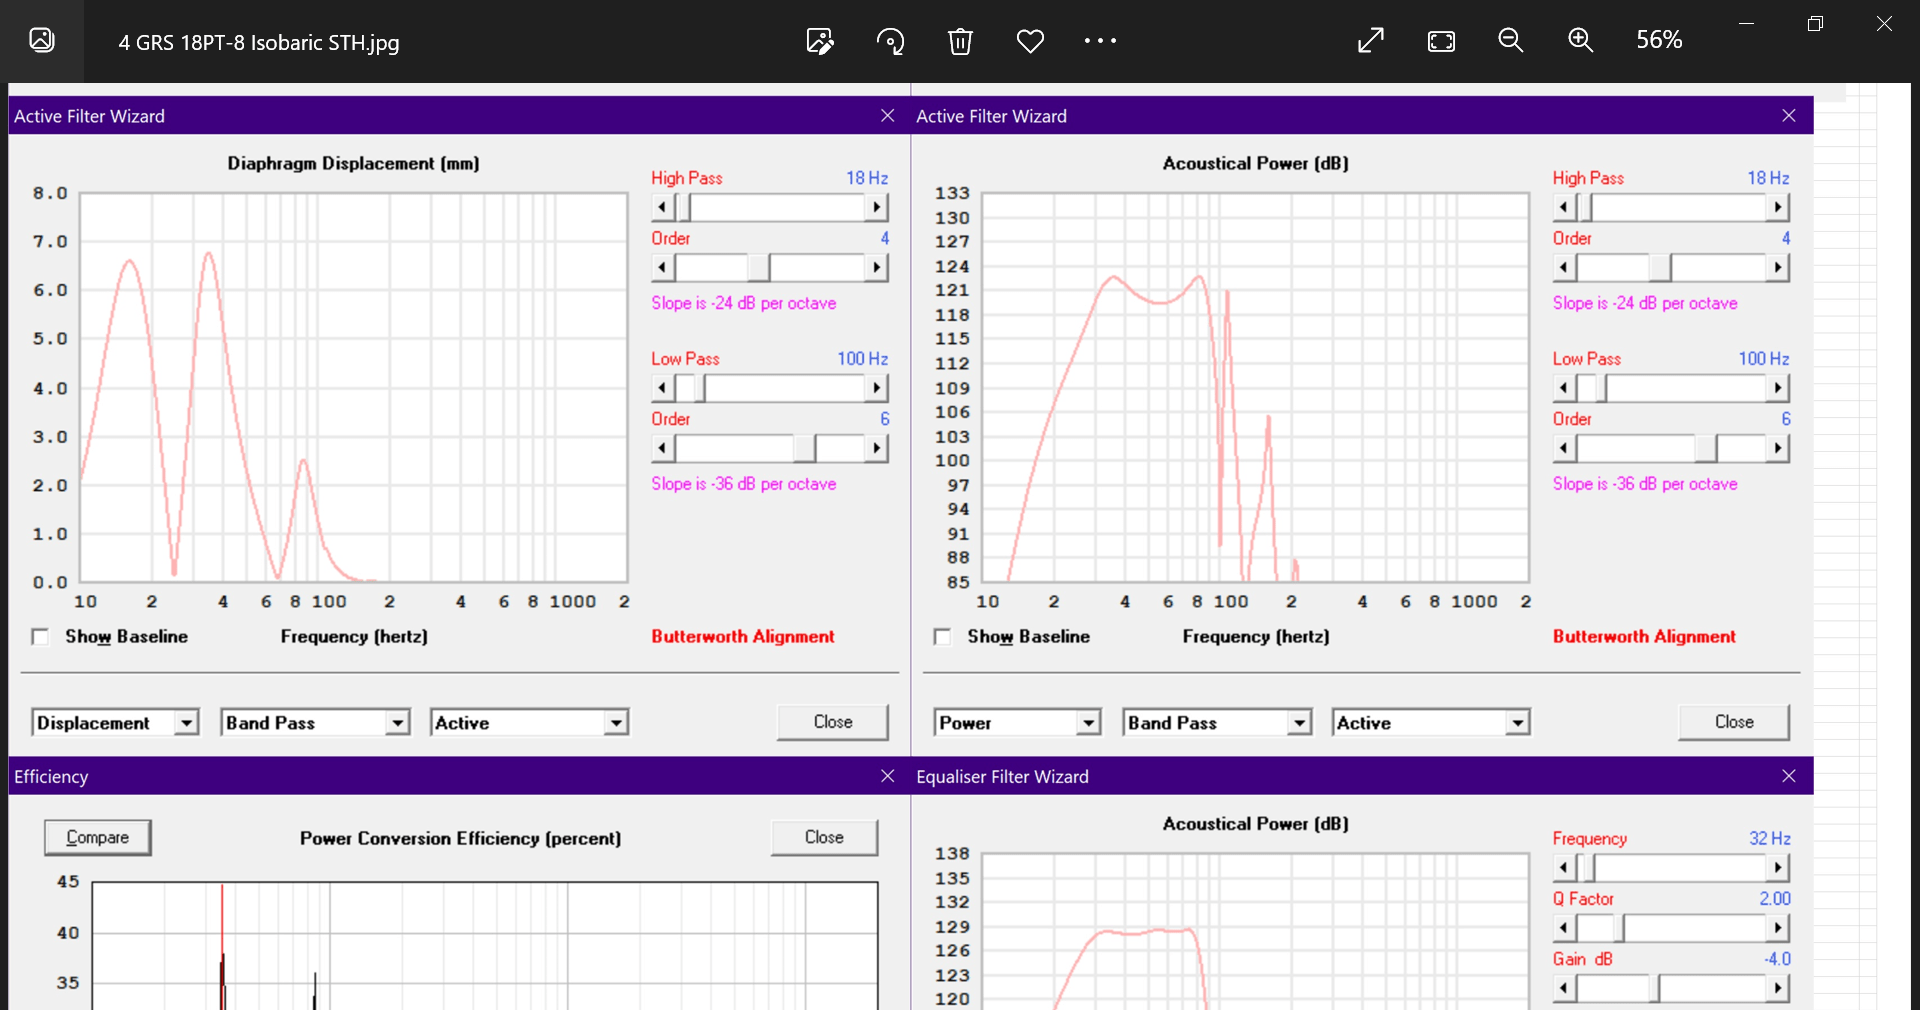The height and width of the screenshot is (1010, 1920).
Task: Click the Fit to window icon
Action: click(1441, 41)
